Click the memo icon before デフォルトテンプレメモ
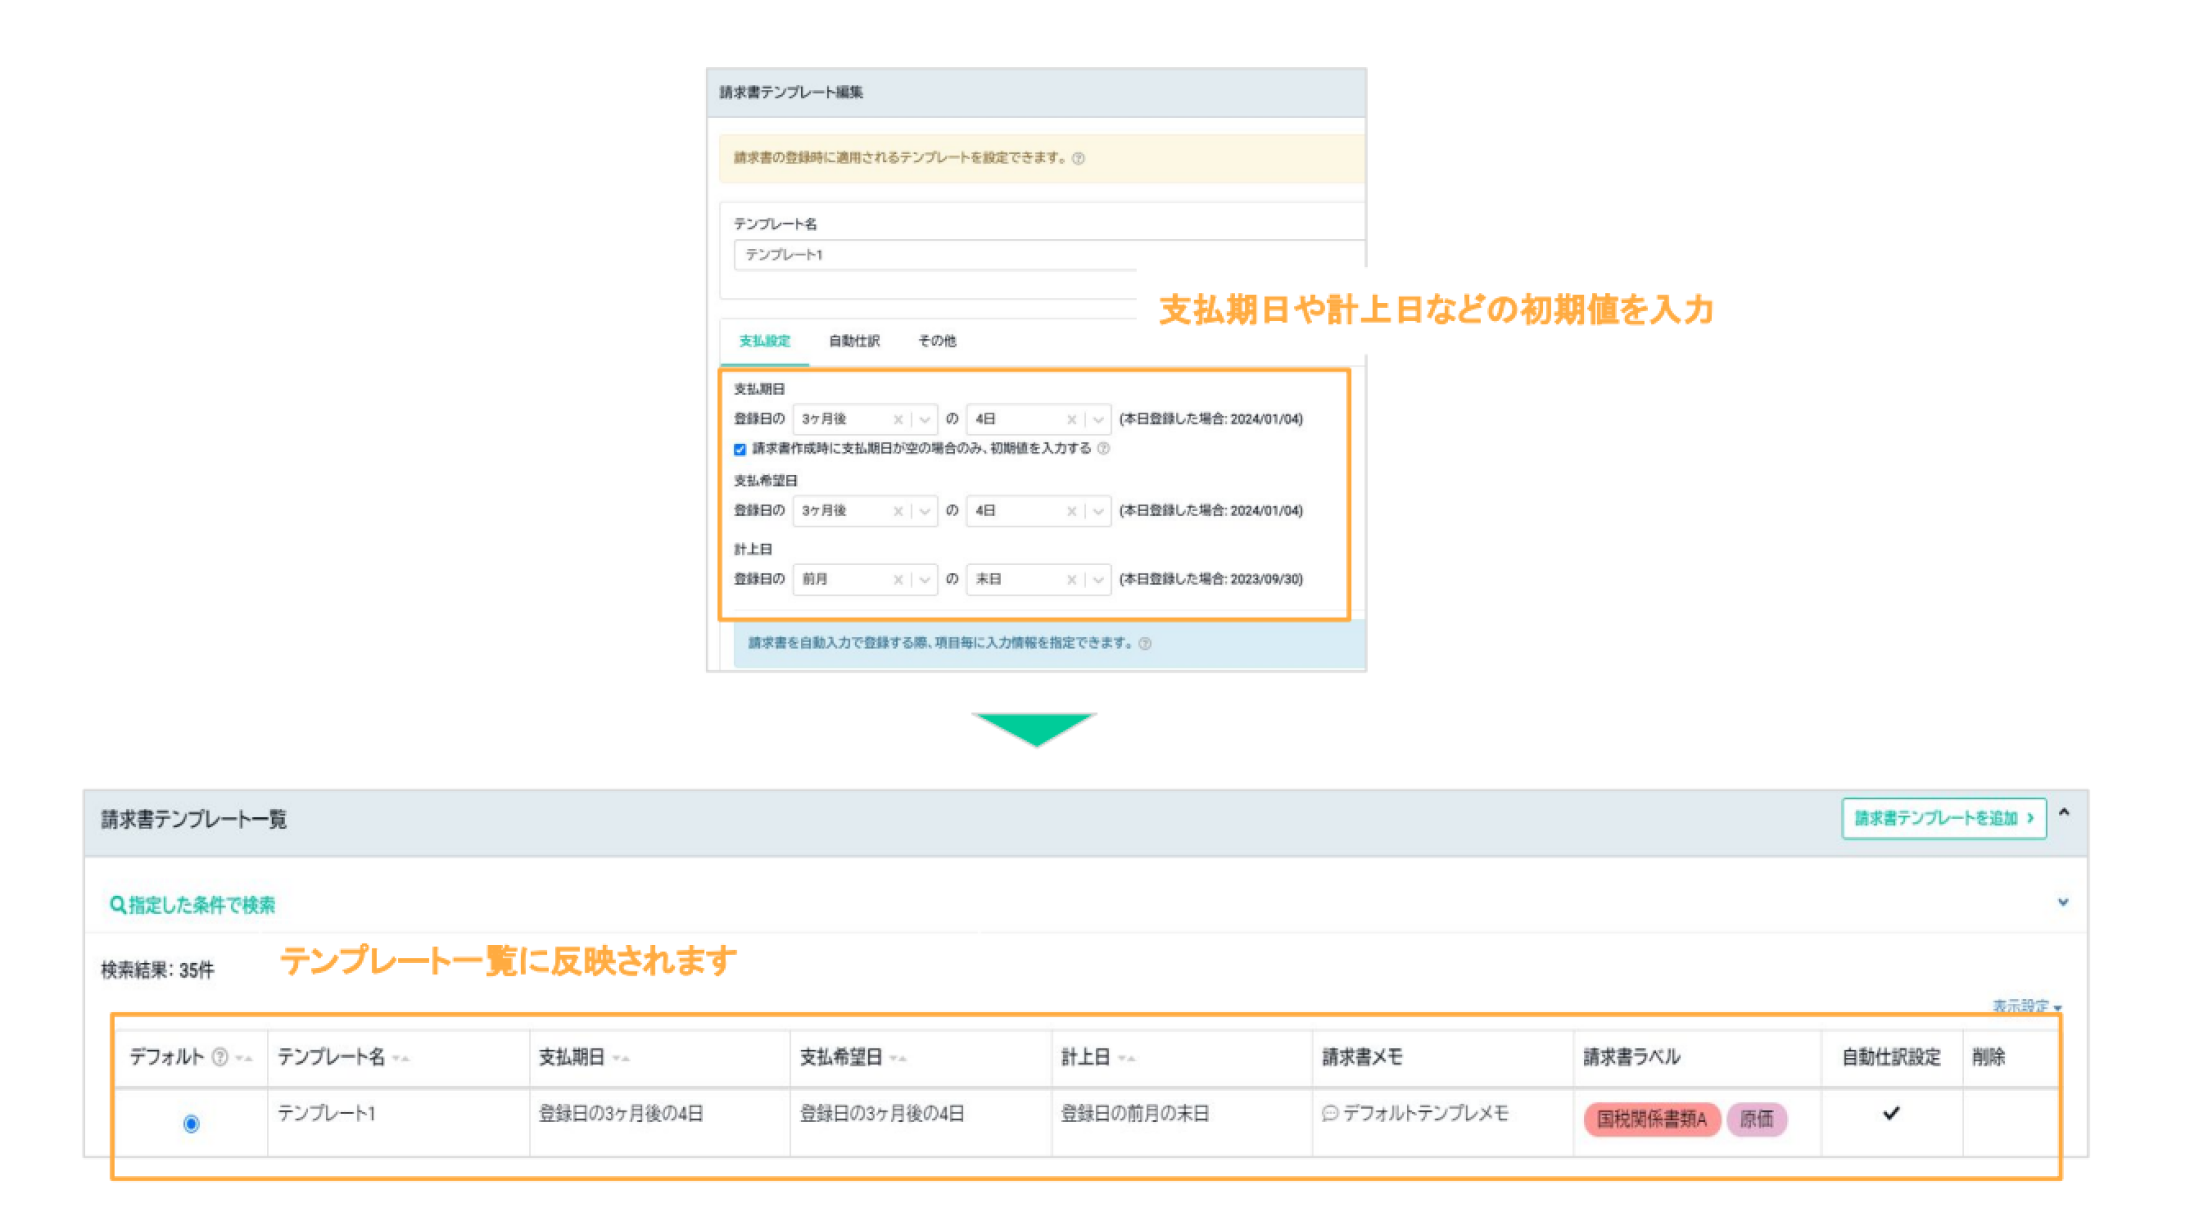 pyautogui.click(x=1329, y=1113)
